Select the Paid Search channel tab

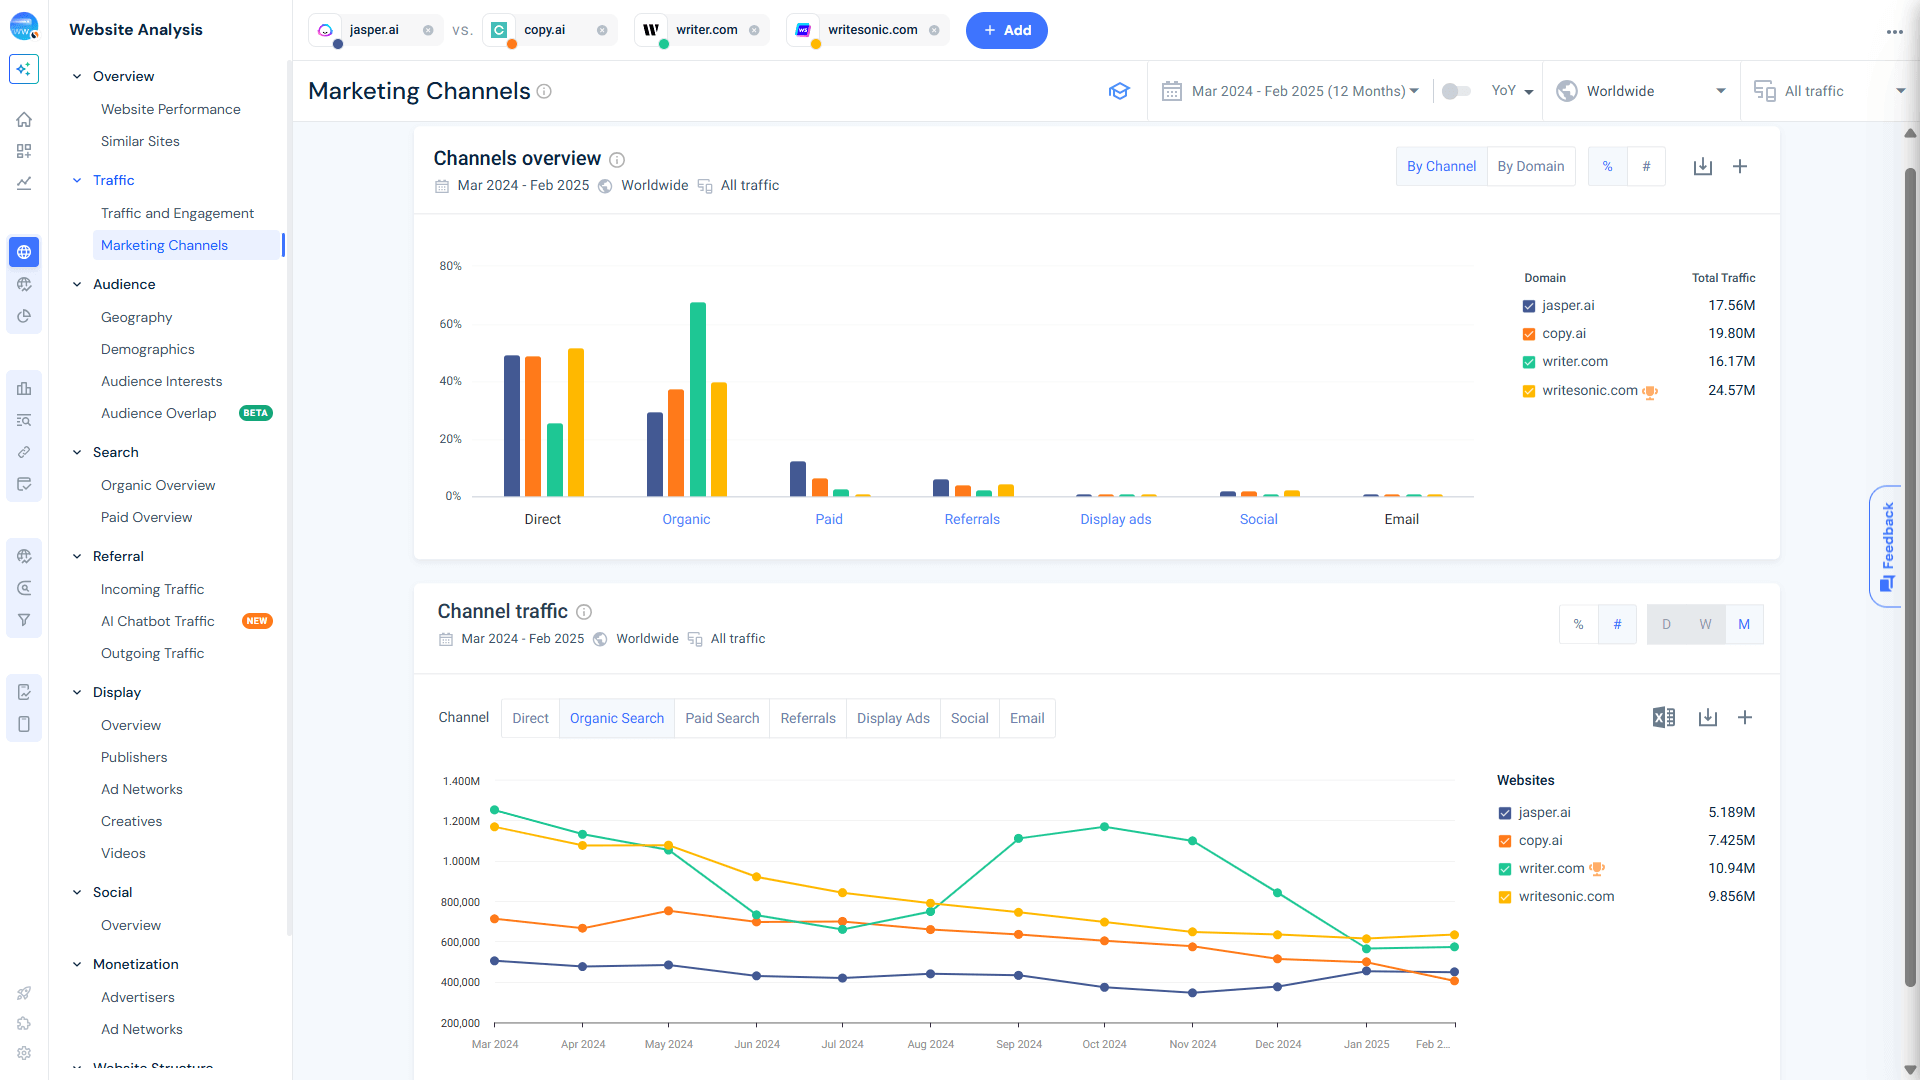point(722,718)
